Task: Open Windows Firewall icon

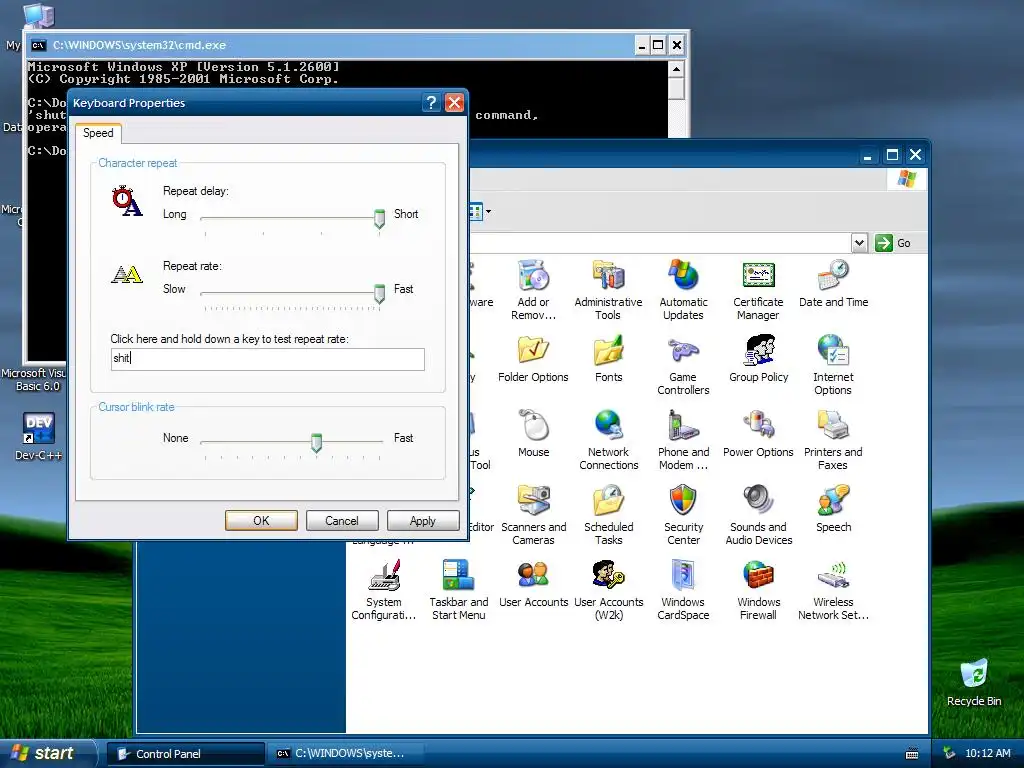Action: coord(758,590)
